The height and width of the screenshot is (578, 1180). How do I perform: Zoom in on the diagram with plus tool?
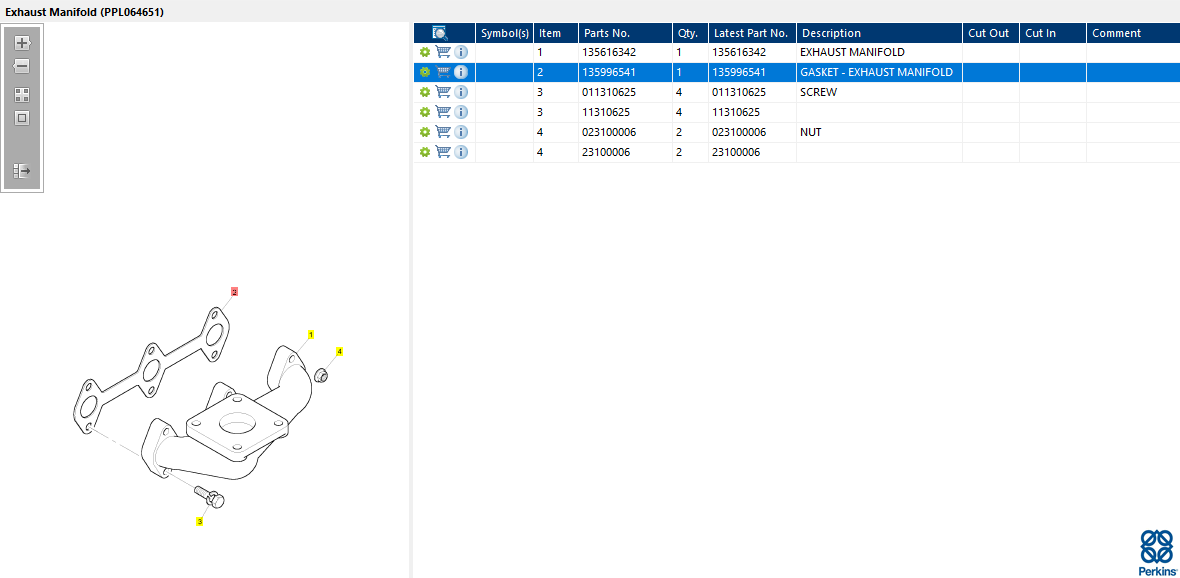[x=22, y=43]
